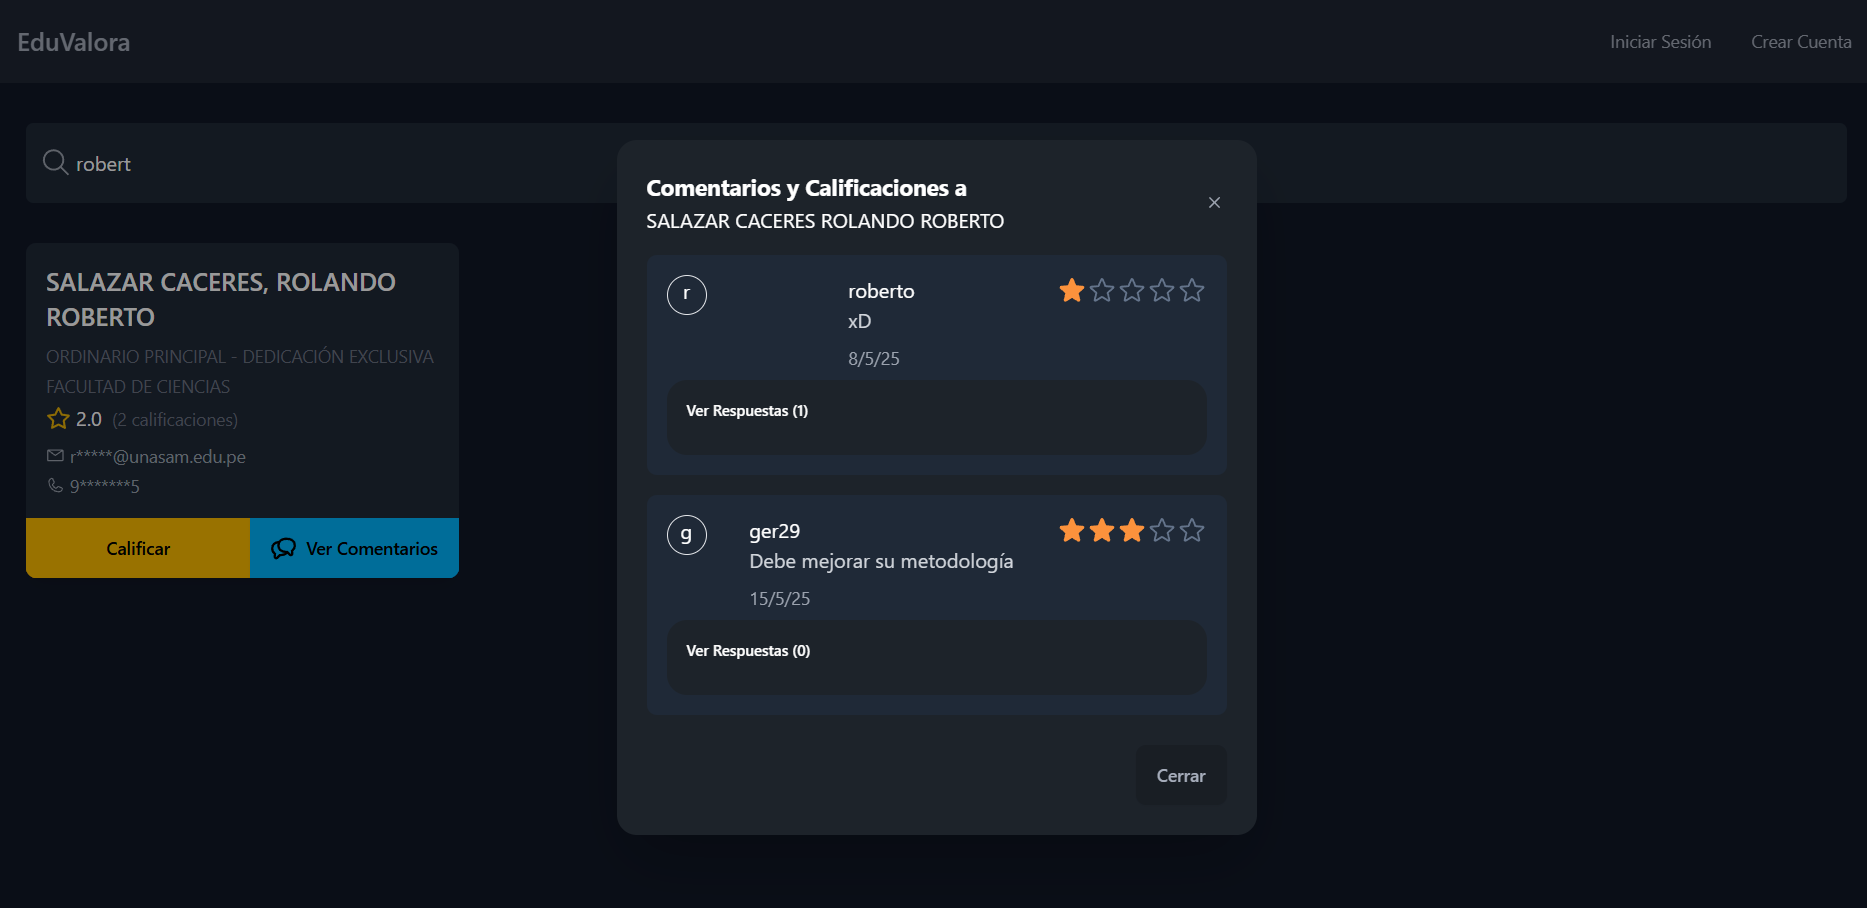1867x908 pixels.
Task: Click the EduValora logo link
Action: (74, 42)
